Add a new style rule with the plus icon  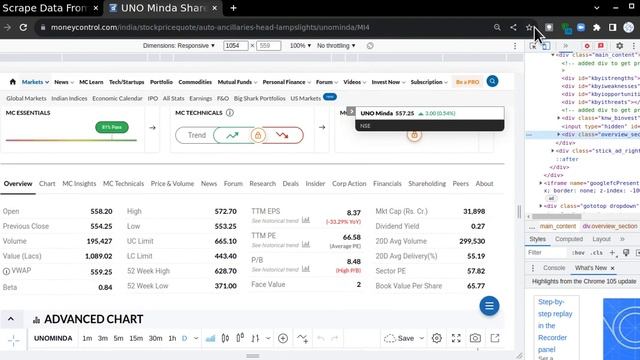pyautogui.click(x=612, y=253)
